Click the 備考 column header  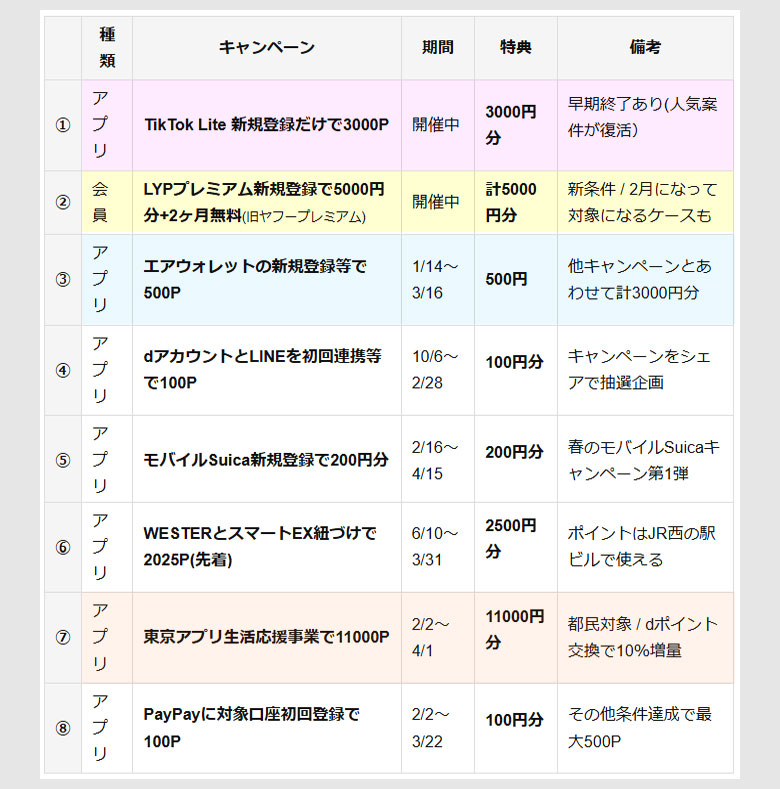645,48
